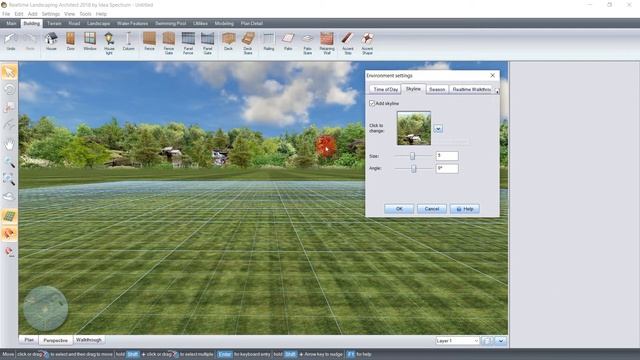640x360 pixels.
Task: Click the Undo icon in the toolbar
Action: point(11,42)
